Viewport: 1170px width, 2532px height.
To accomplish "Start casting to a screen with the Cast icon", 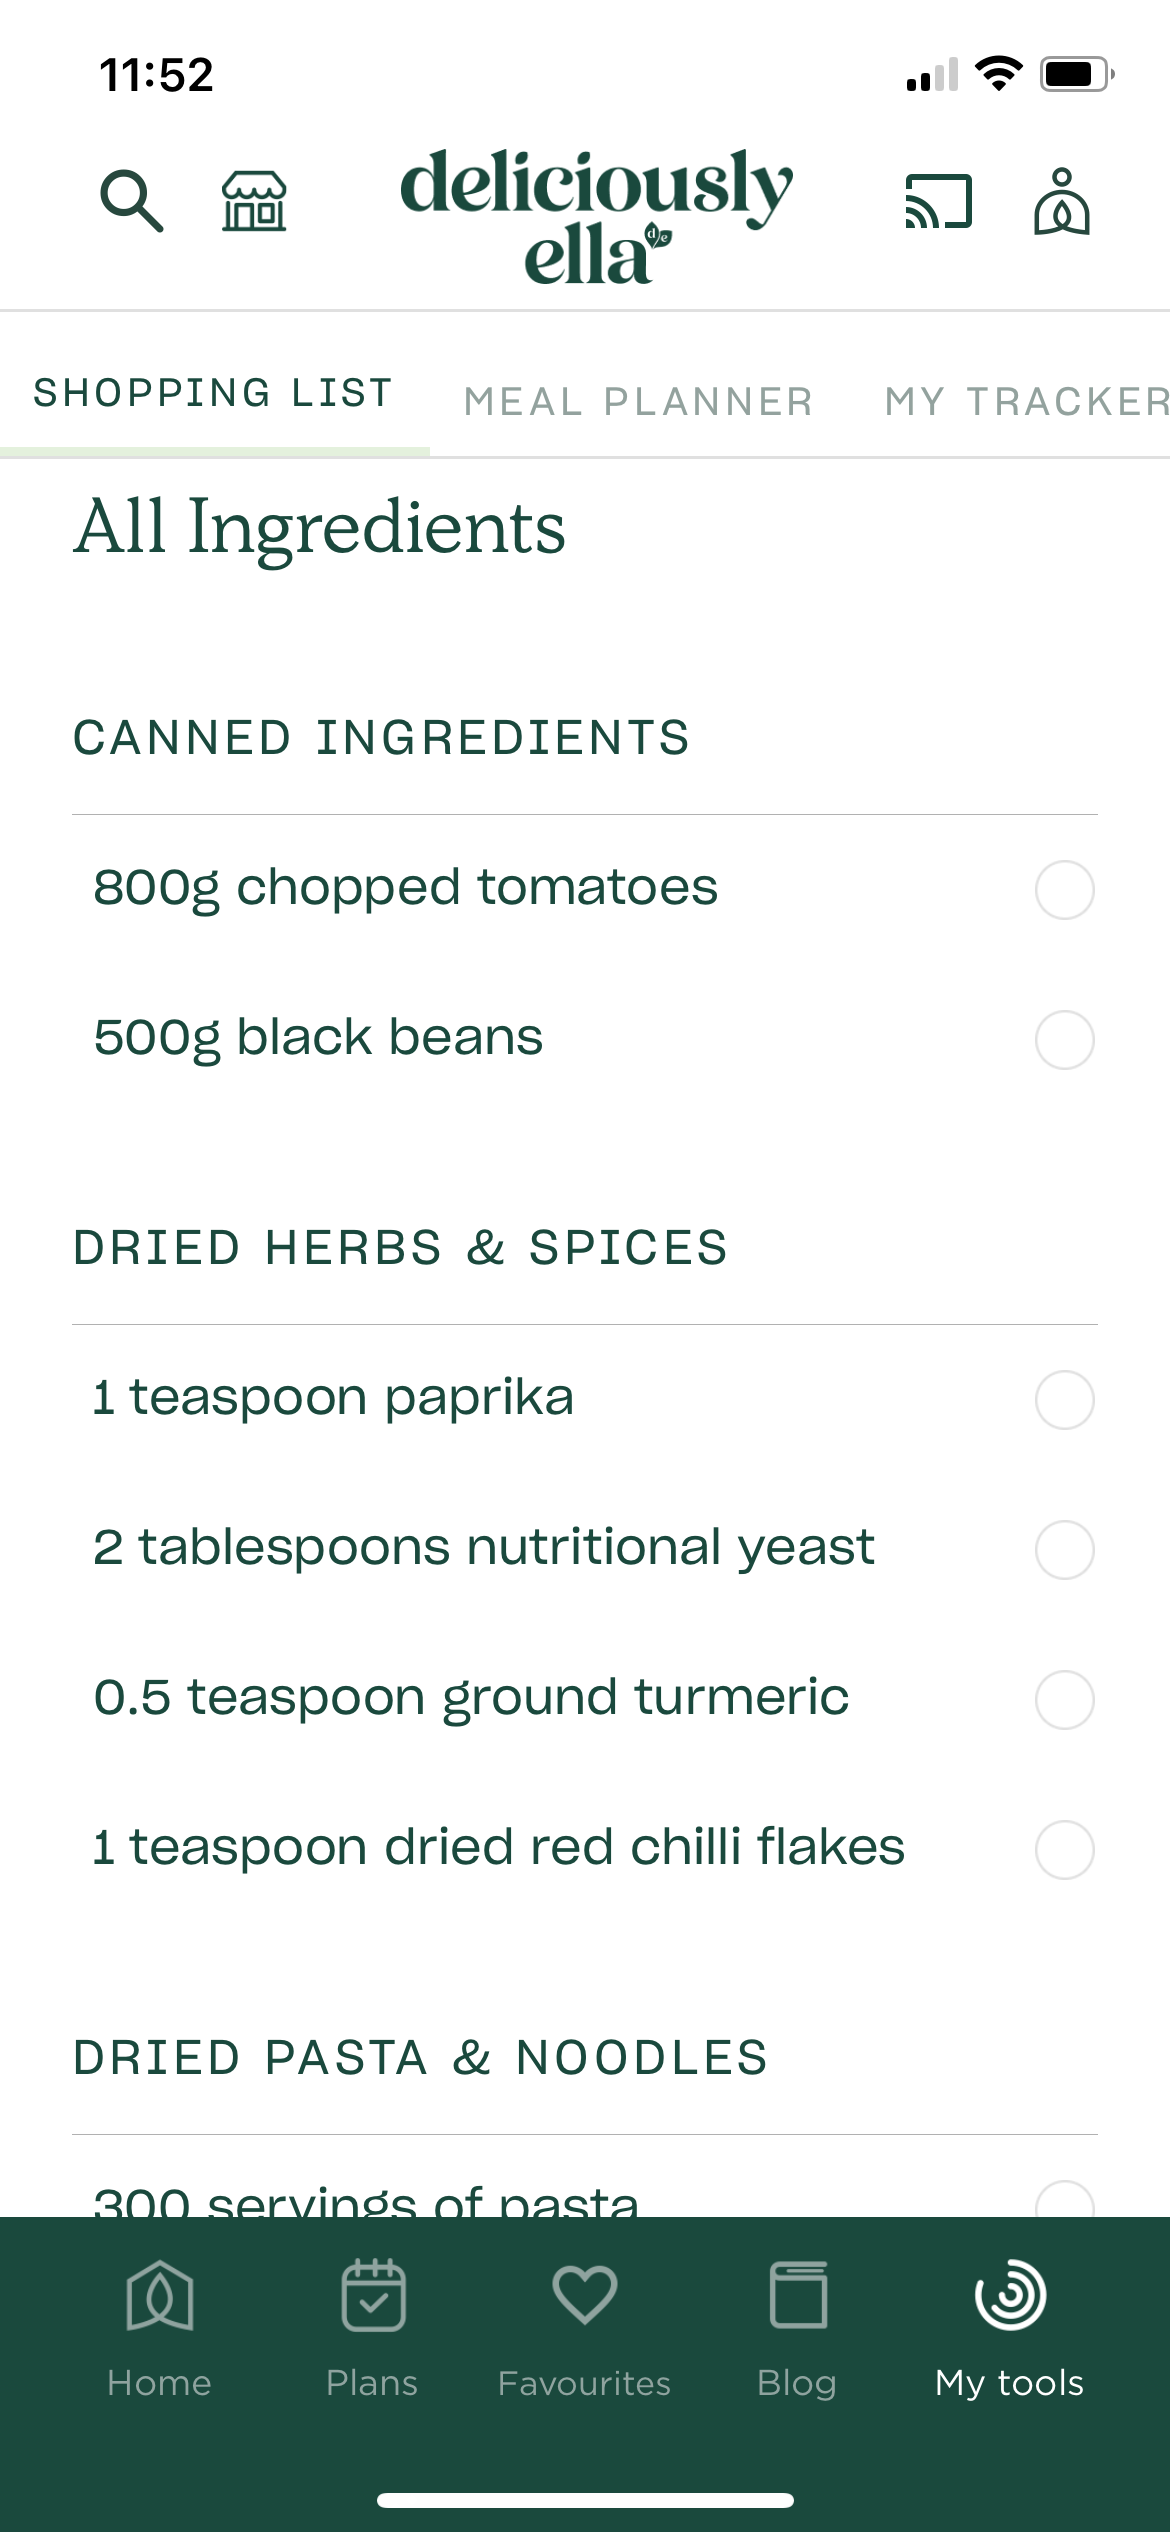I will [938, 200].
